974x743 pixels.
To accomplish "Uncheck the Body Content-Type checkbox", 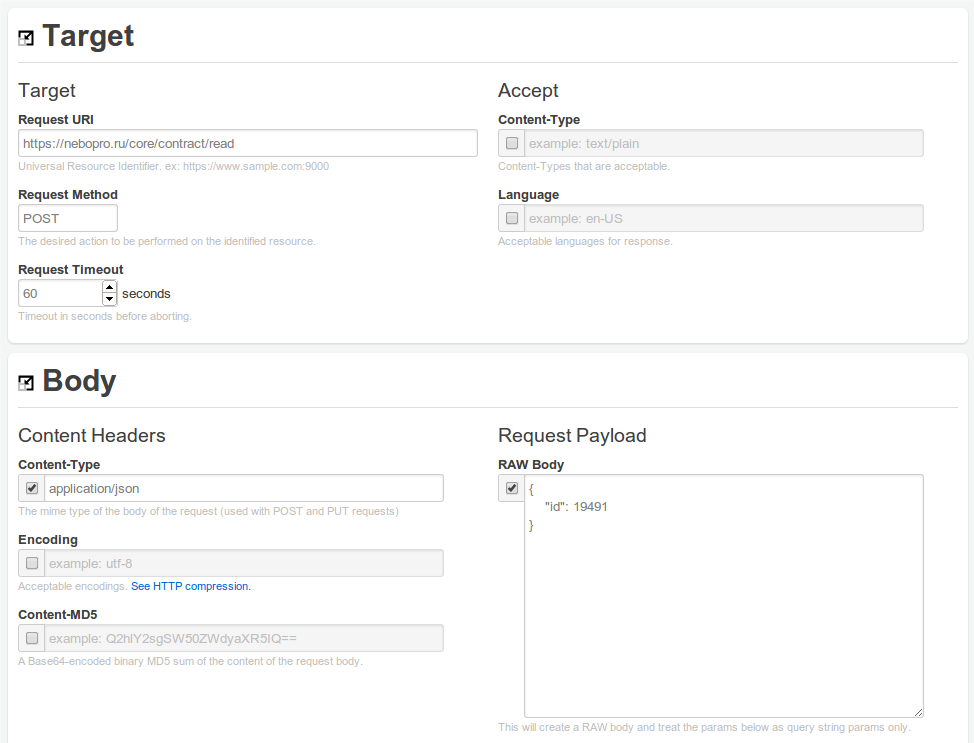I will point(32,488).
